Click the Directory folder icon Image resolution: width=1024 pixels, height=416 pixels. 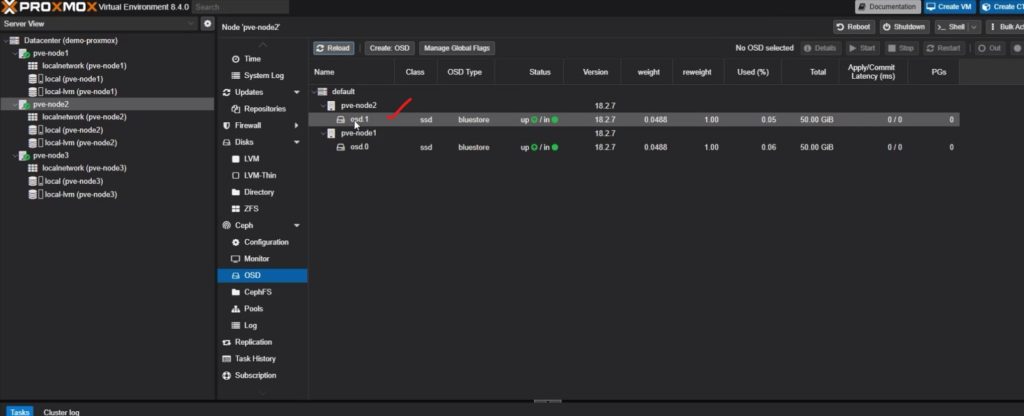236,193
